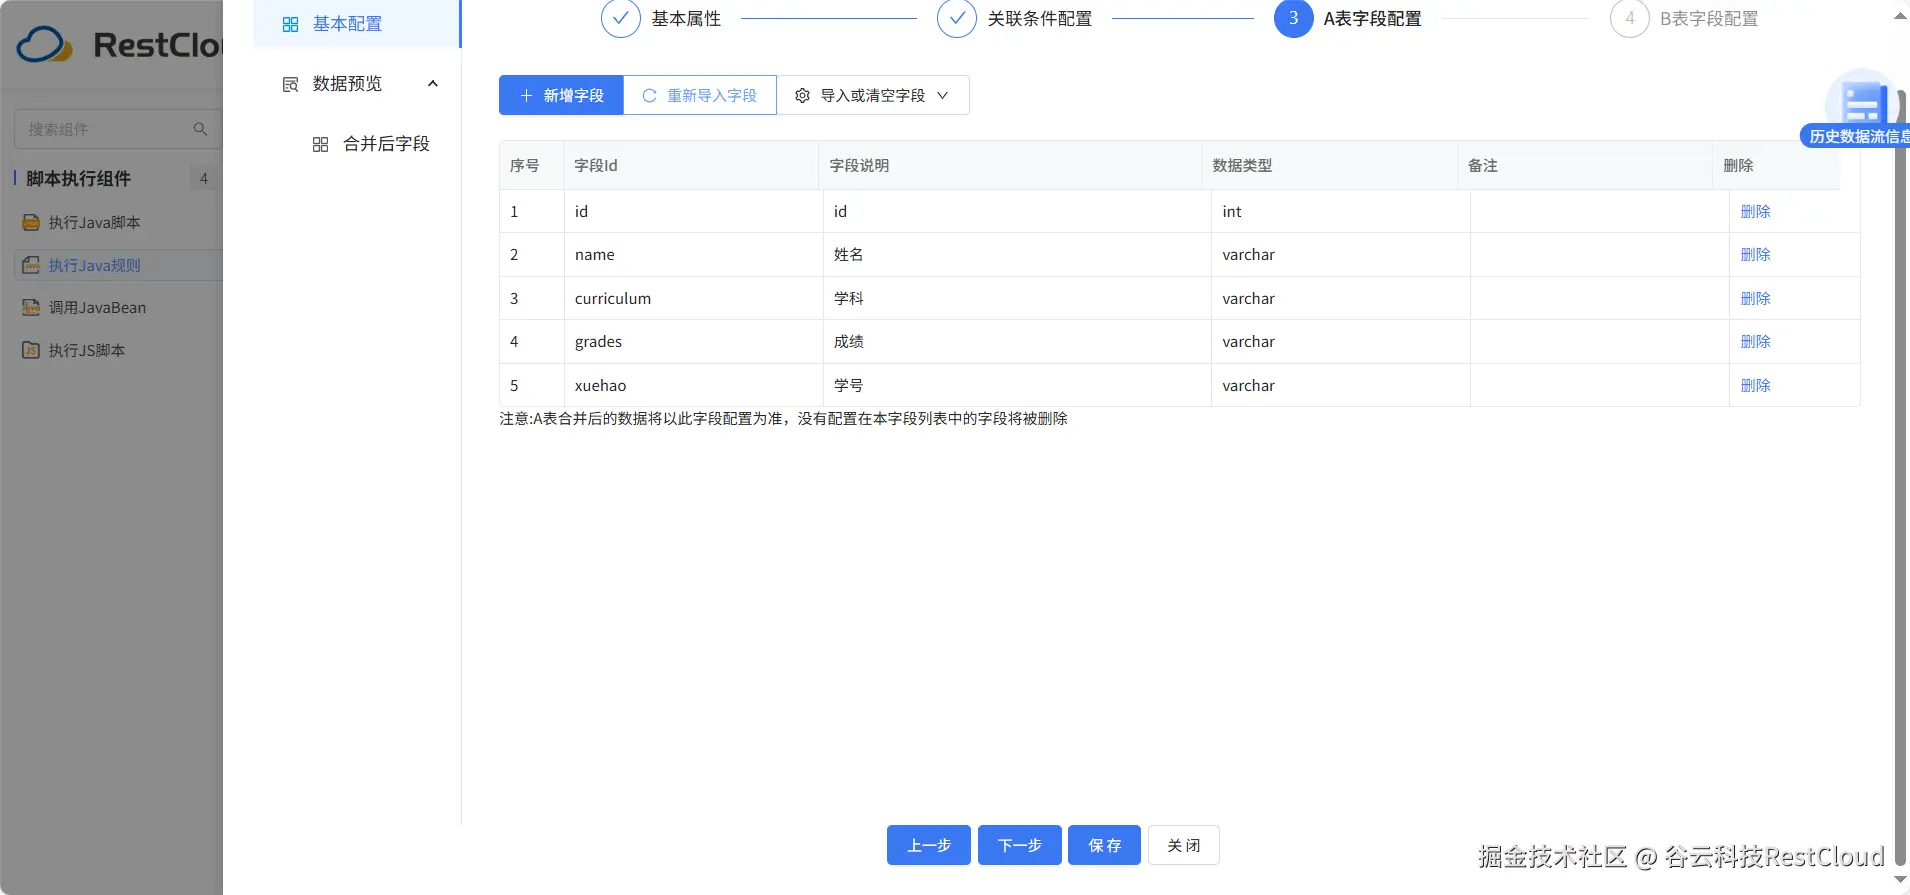
Task: Jump to 关联条件配置 step
Action: pos(957,19)
